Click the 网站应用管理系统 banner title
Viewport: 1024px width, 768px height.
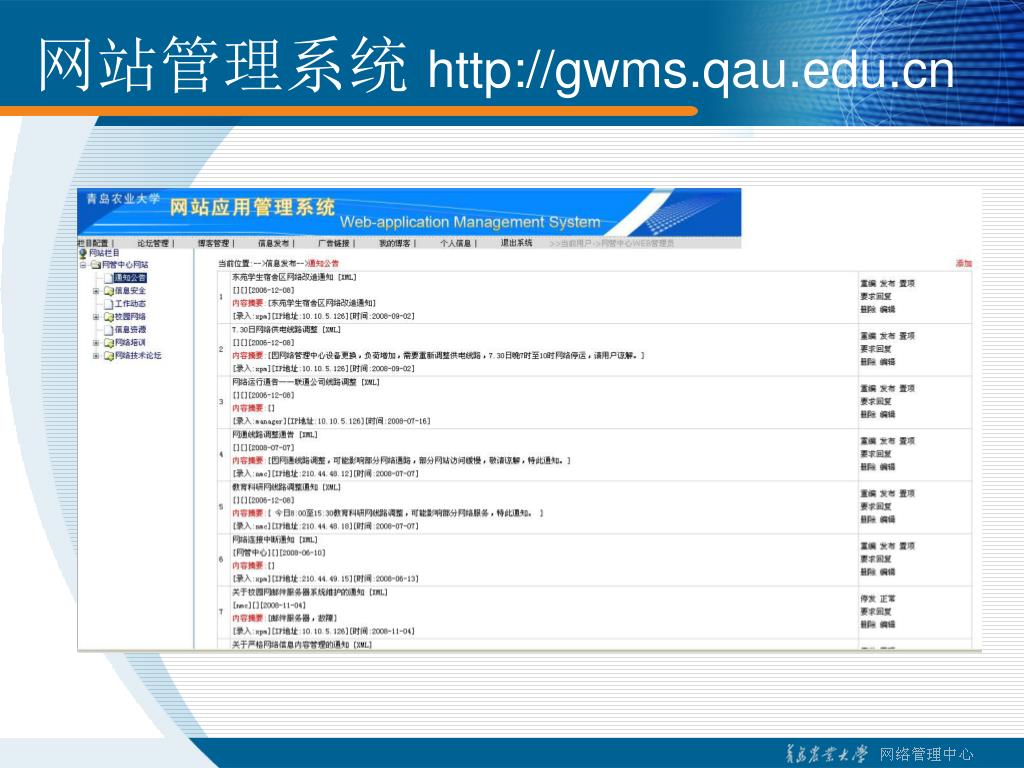[252, 207]
